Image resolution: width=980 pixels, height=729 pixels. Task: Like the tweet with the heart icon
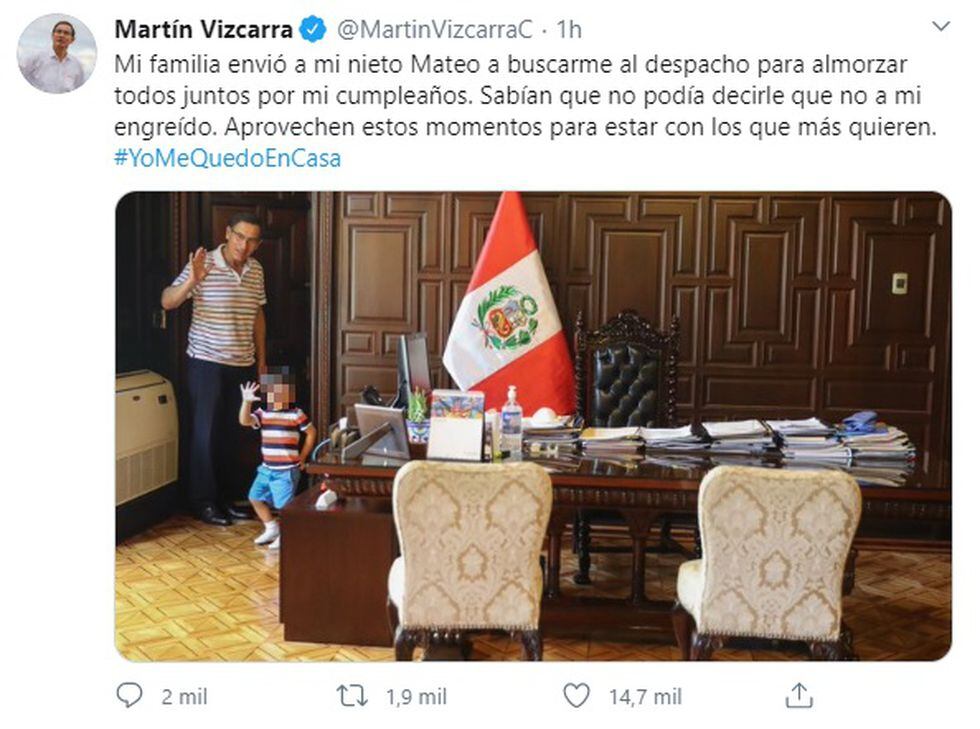[x=576, y=695]
